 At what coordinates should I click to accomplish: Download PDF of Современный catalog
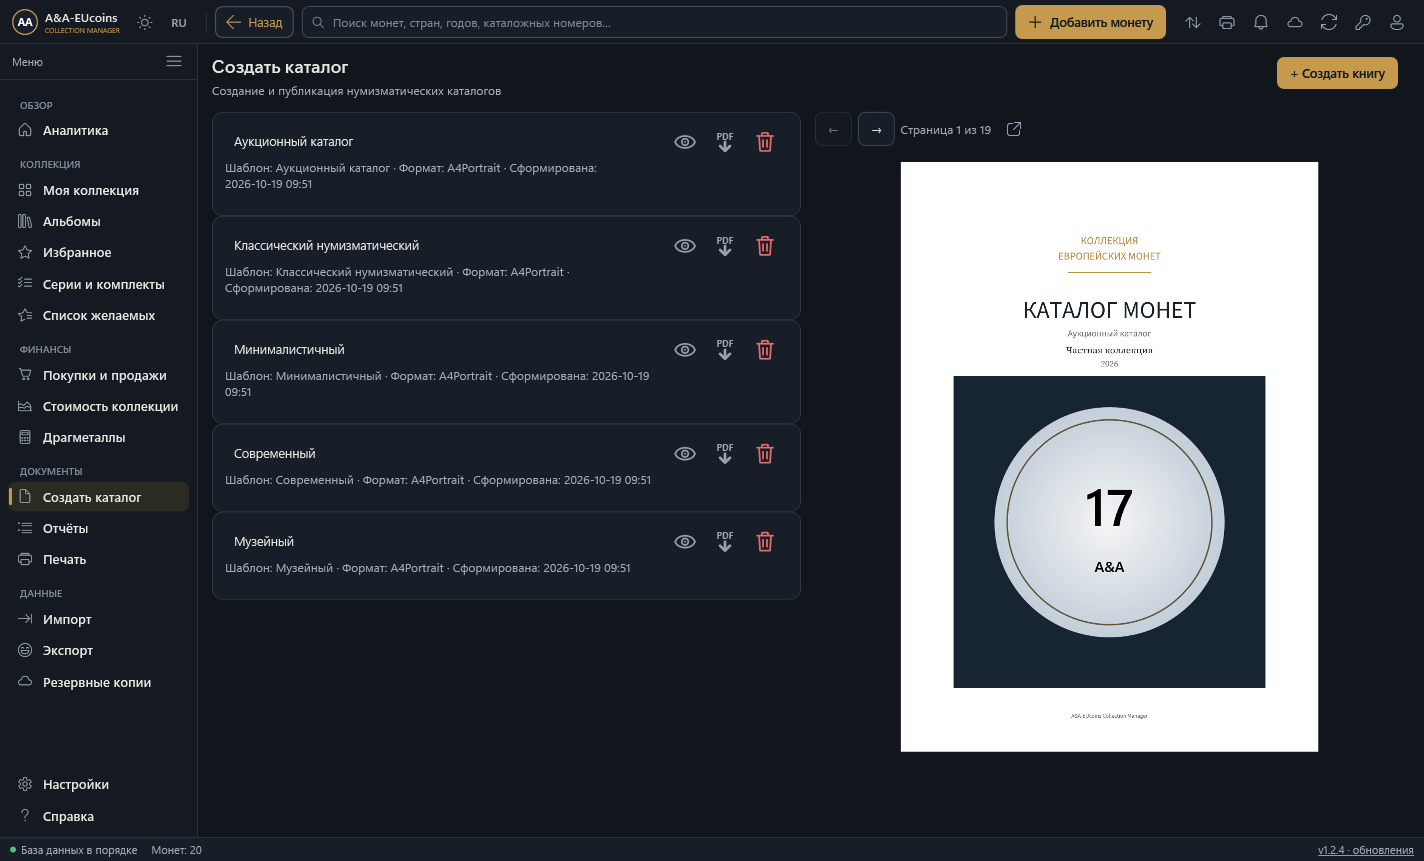pos(725,454)
